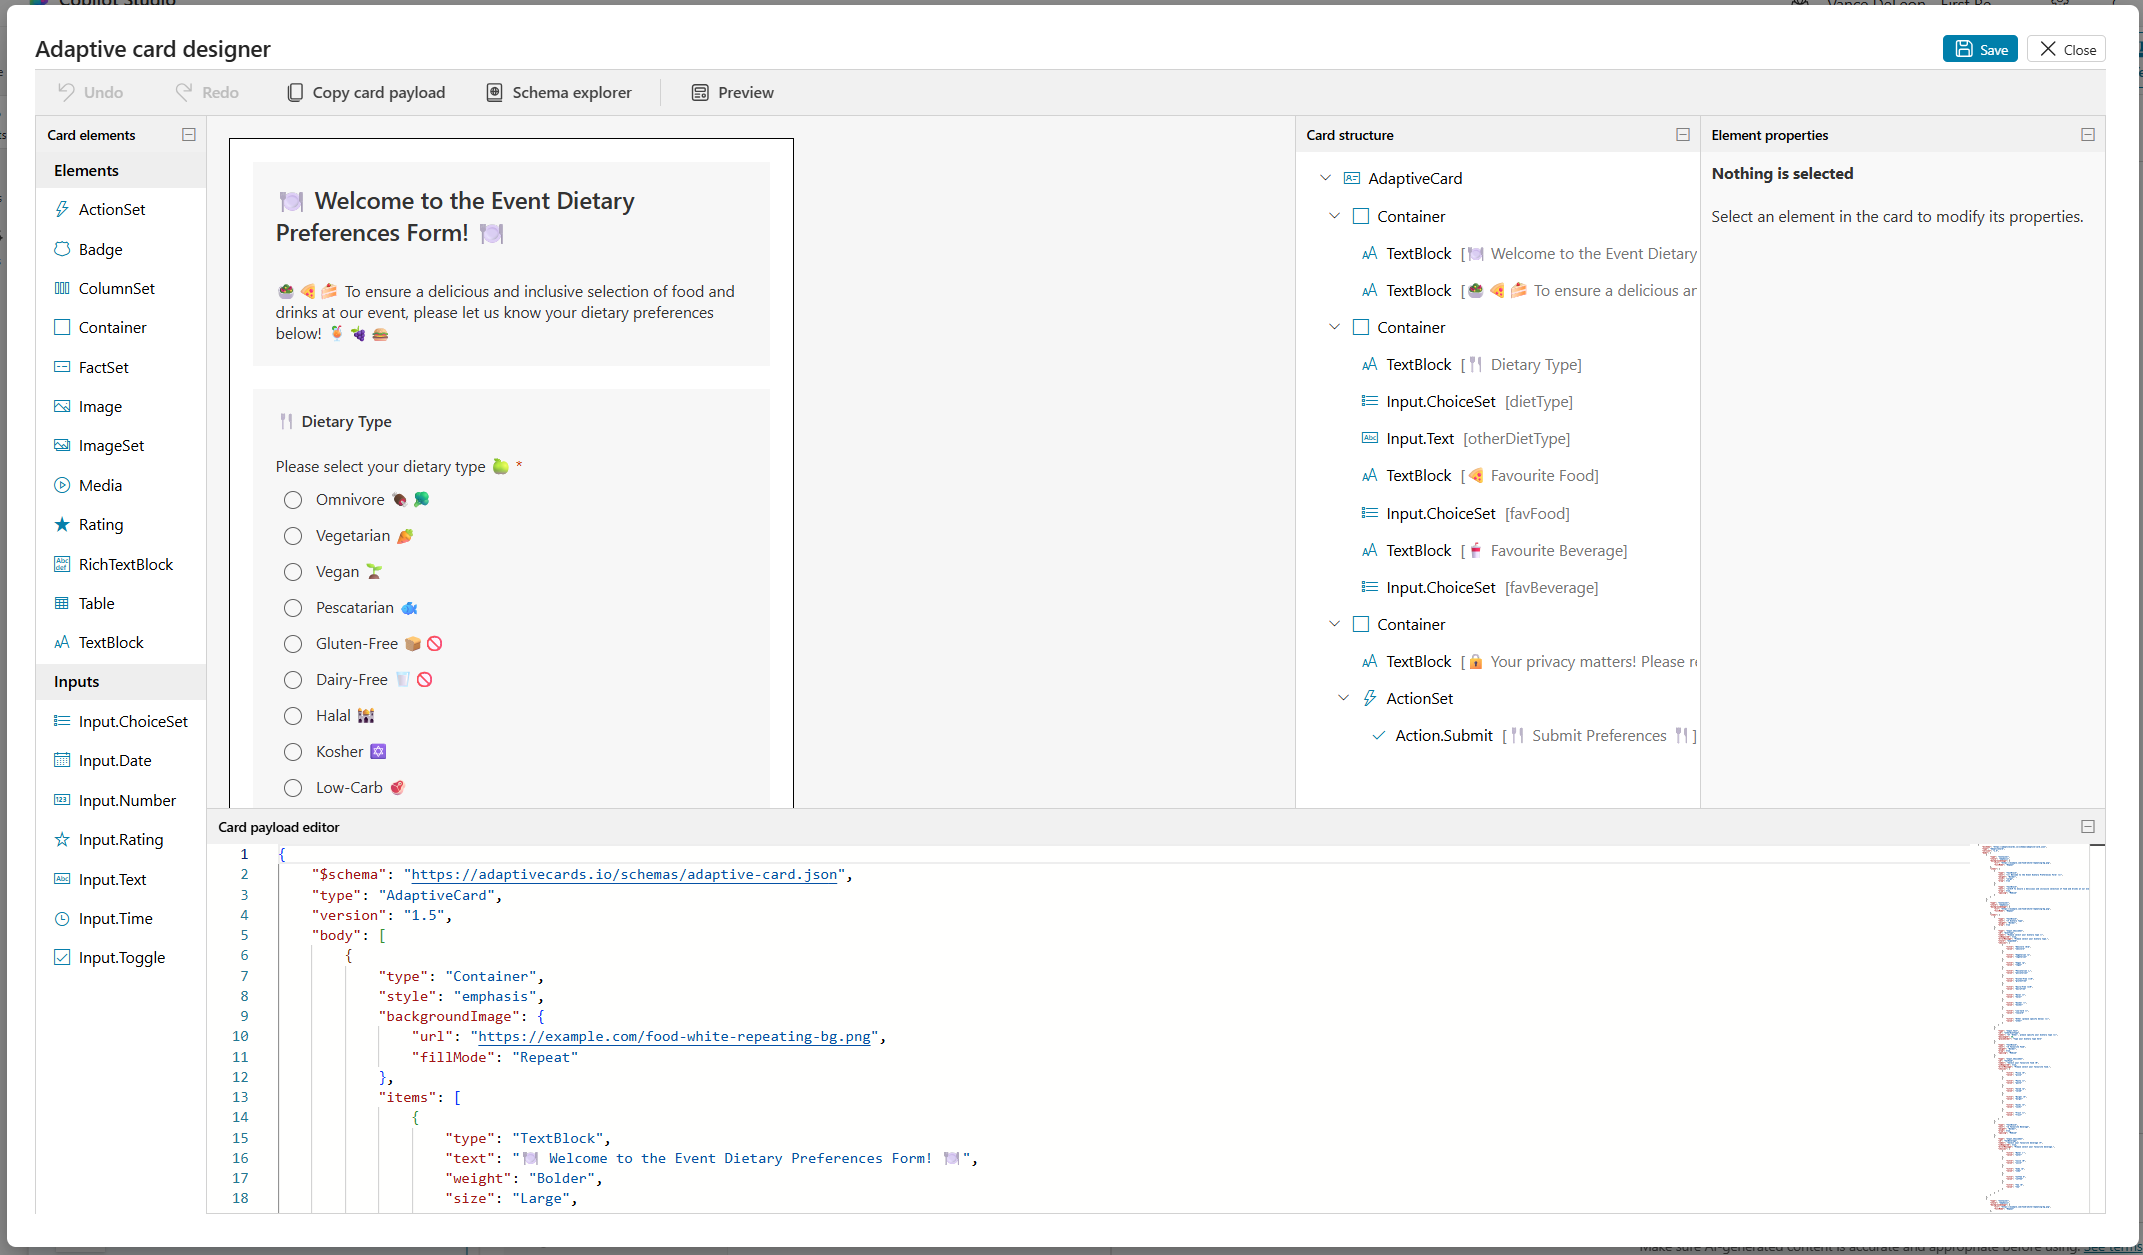This screenshot has height=1255, width=2143.
Task: Collapse the Card payload editor panel
Action: pyautogui.click(x=2087, y=827)
